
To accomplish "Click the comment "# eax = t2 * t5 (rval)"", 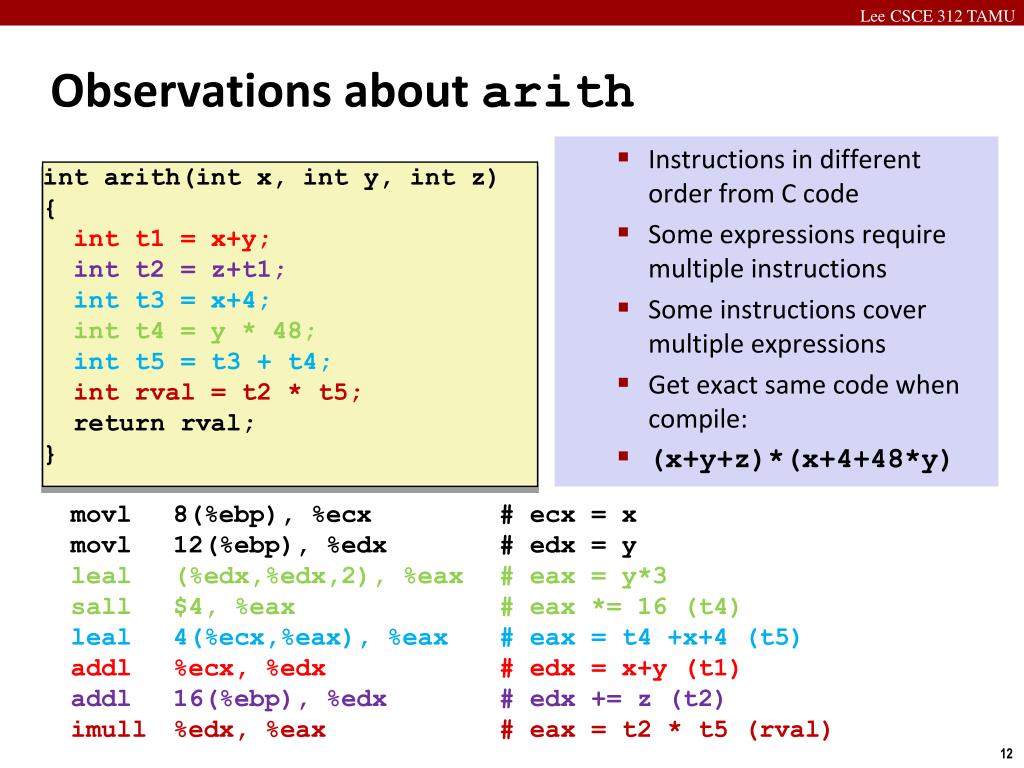I will click(665, 729).
